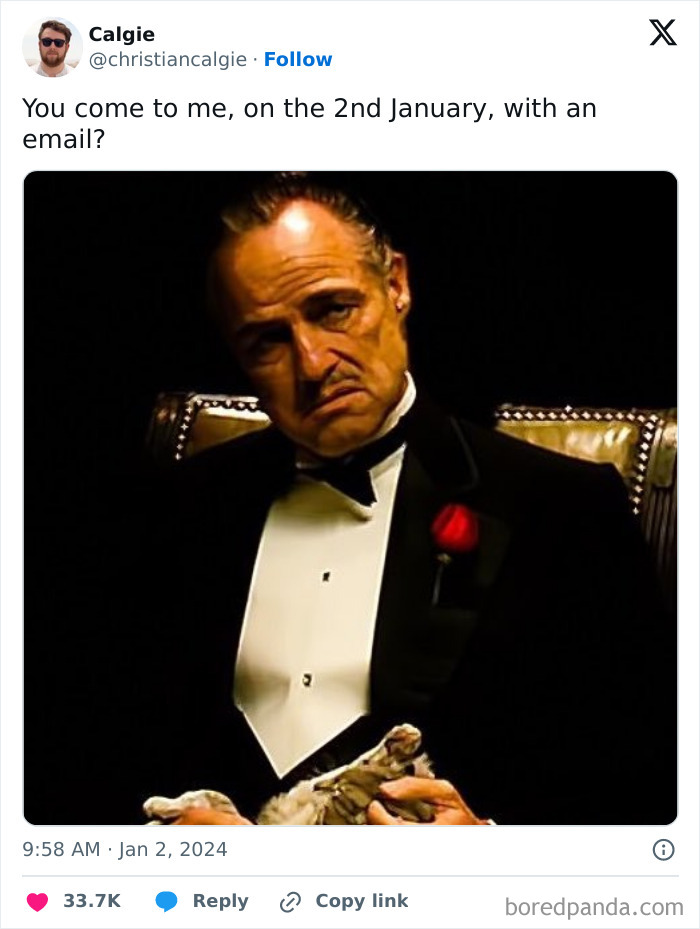Like the tweet with the heart icon

(x=37, y=902)
